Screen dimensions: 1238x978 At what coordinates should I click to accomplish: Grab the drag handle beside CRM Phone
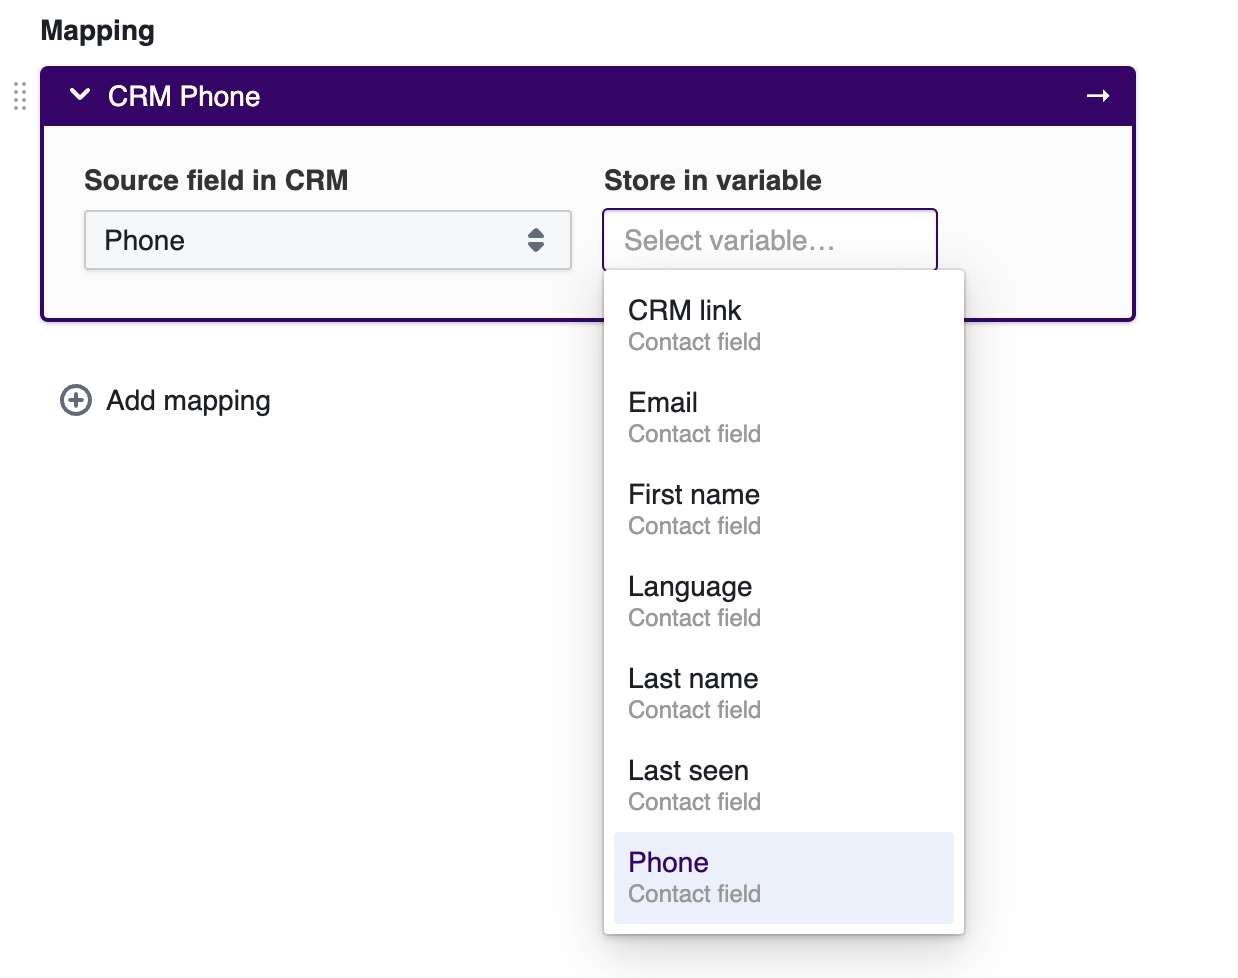[19, 96]
